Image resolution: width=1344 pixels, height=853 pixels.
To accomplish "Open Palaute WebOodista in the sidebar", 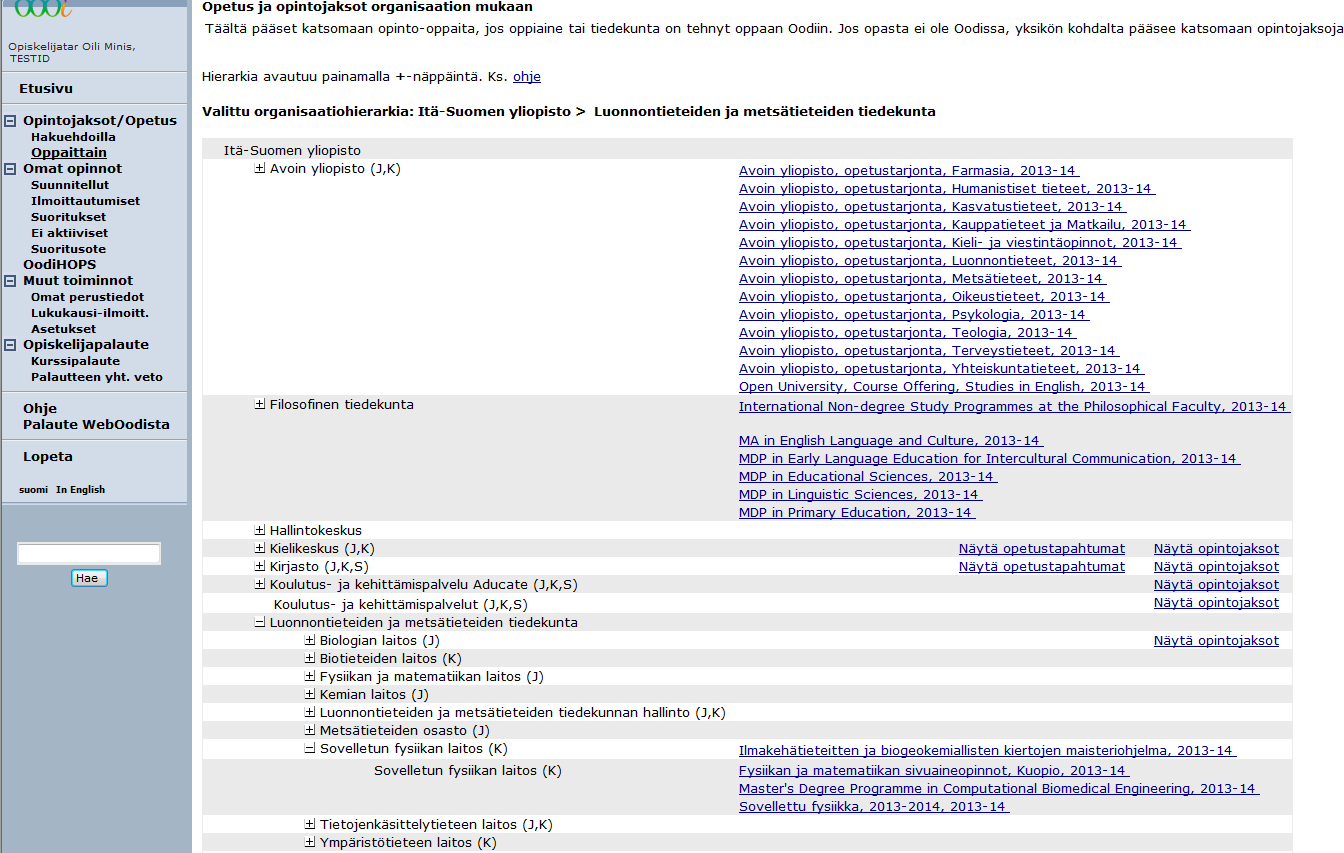I will click(x=96, y=424).
